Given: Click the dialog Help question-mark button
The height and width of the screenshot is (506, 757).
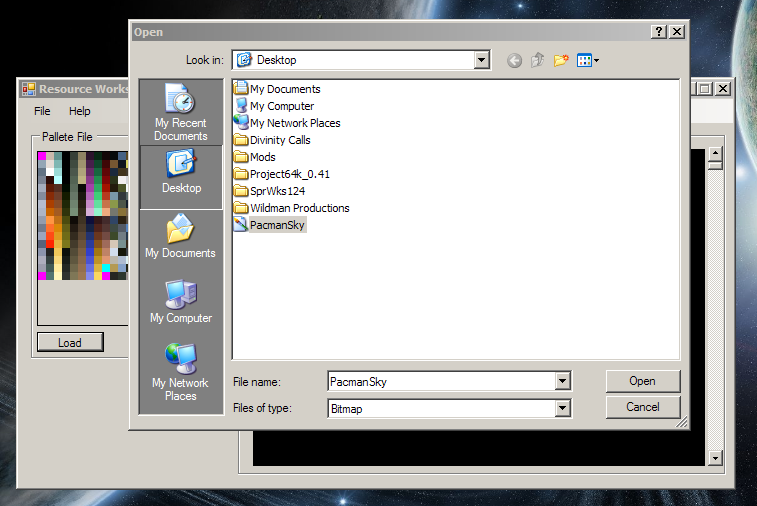Looking at the screenshot, I should pyautogui.click(x=659, y=32).
